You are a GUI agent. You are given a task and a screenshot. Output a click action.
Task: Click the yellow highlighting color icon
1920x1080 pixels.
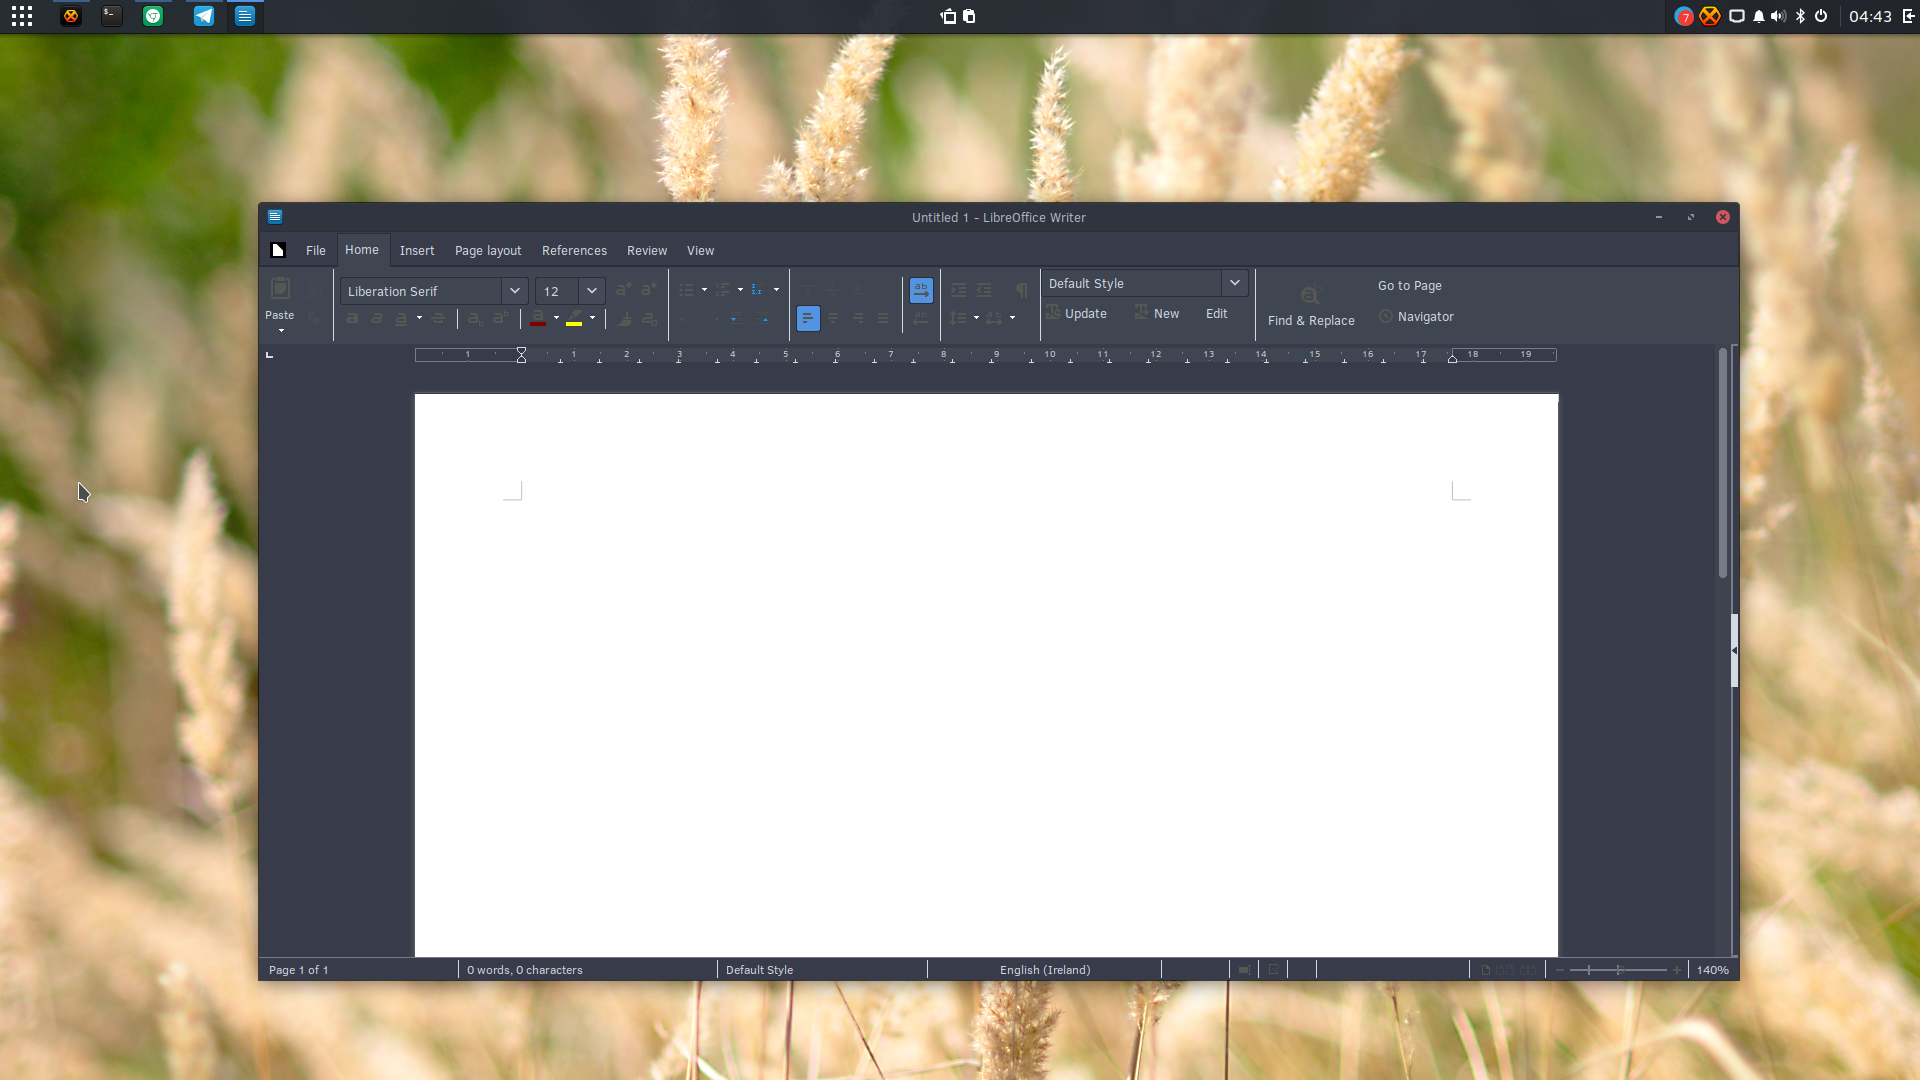[574, 318]
